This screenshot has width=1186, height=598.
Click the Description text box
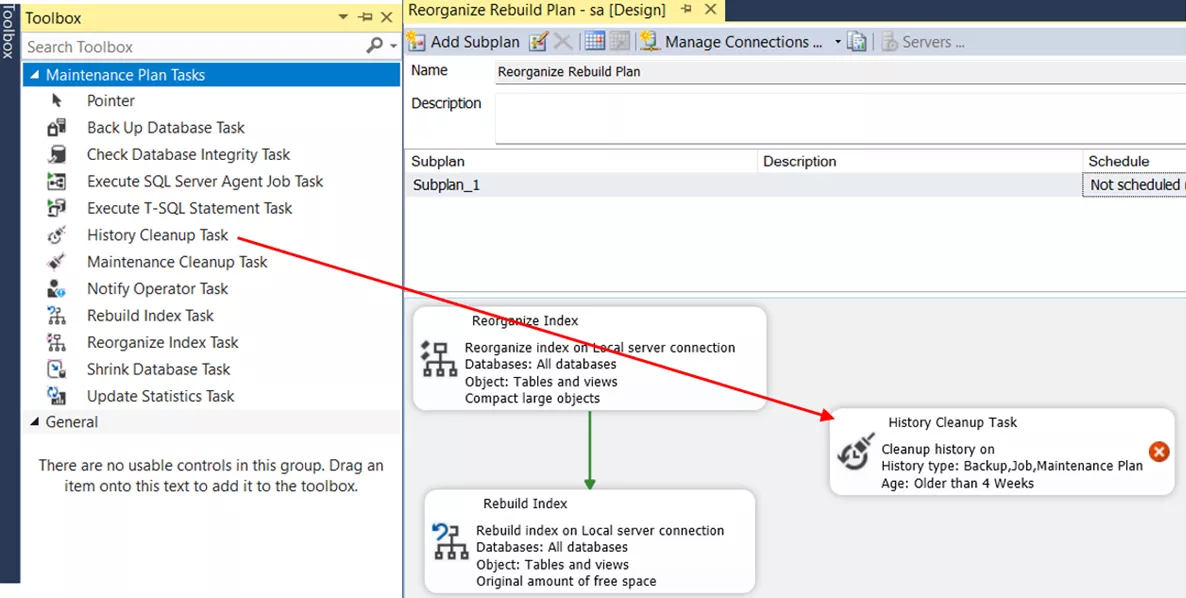840,118
